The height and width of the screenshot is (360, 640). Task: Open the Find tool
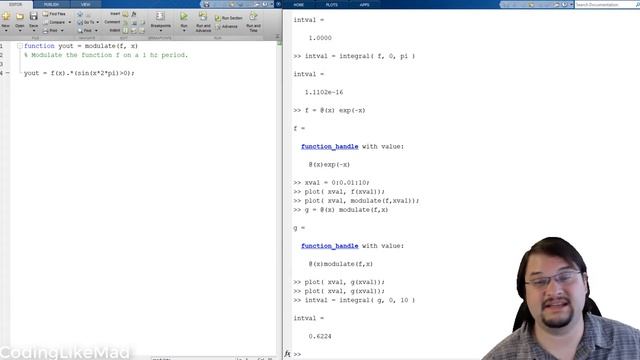click(x=85, y=31)
